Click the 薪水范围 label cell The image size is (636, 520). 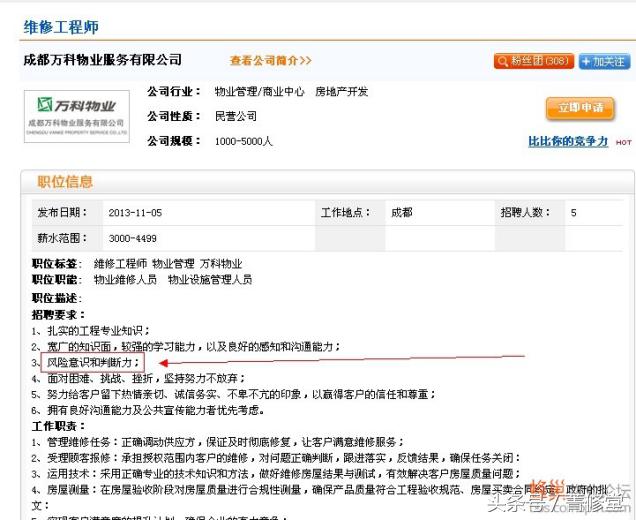(x=67, y=238)
